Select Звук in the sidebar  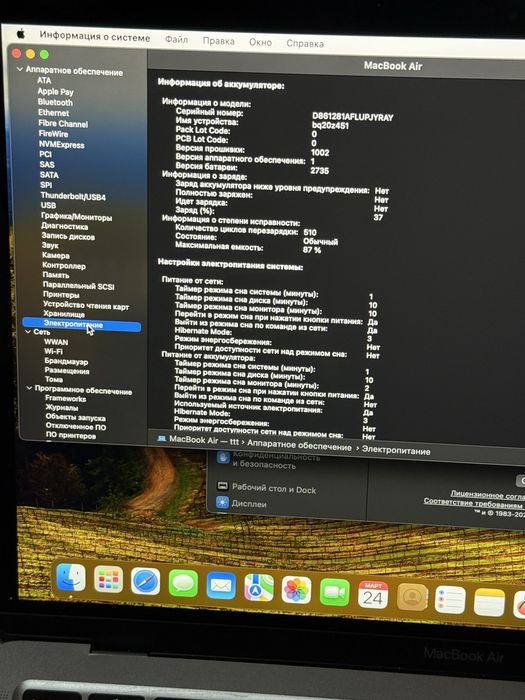pos(50,246)
